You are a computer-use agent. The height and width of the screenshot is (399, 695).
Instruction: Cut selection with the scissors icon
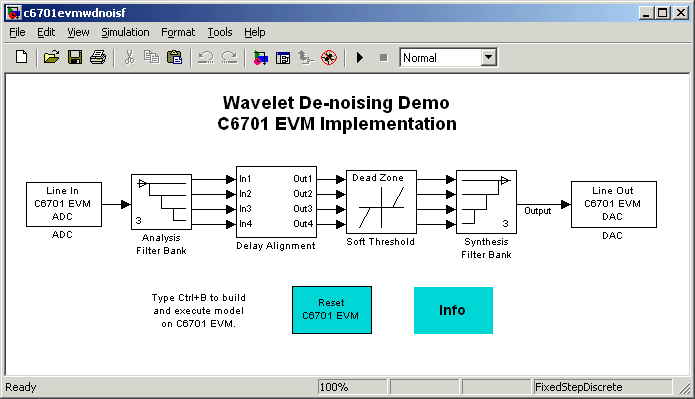tap(129, 58)
